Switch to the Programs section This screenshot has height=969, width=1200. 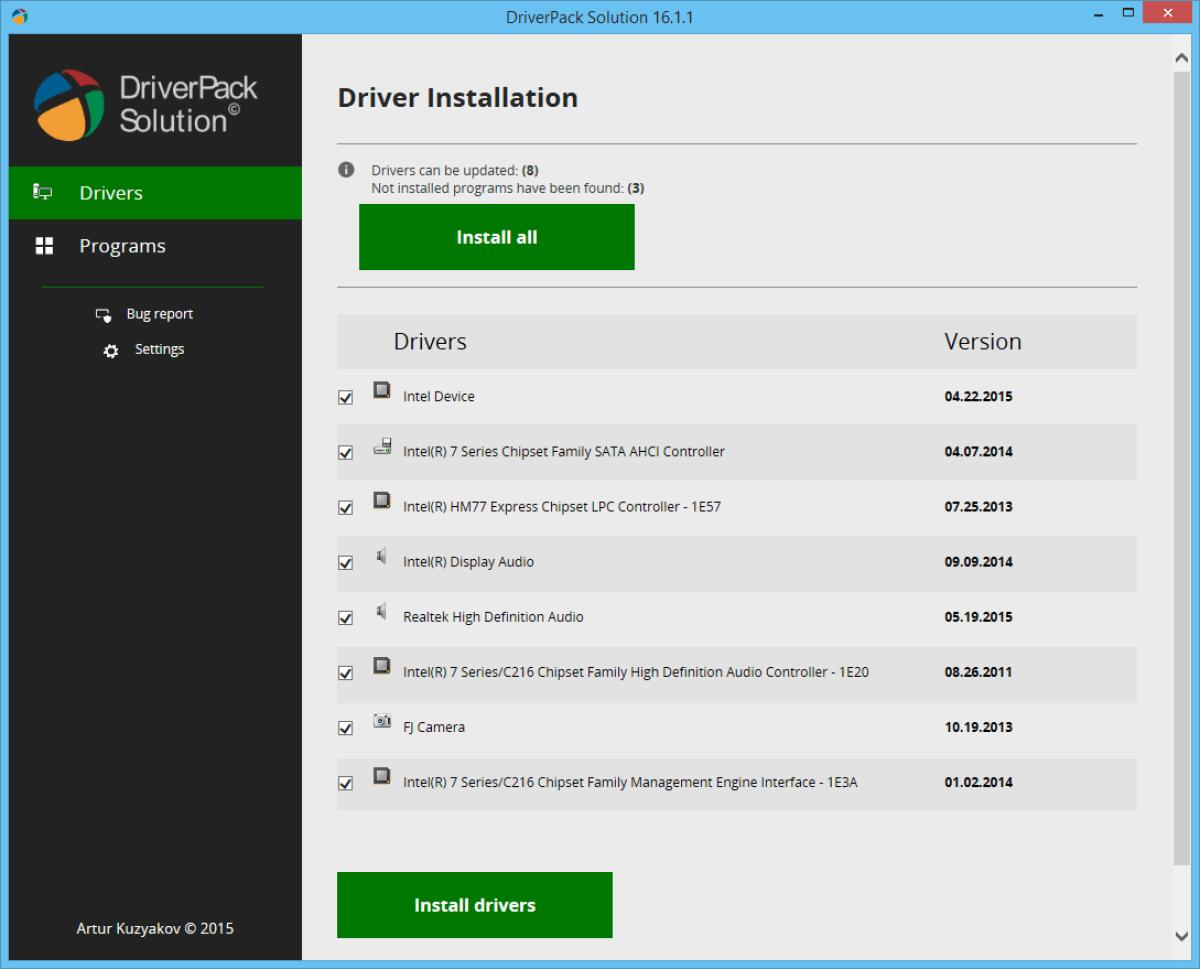point(122,245)
